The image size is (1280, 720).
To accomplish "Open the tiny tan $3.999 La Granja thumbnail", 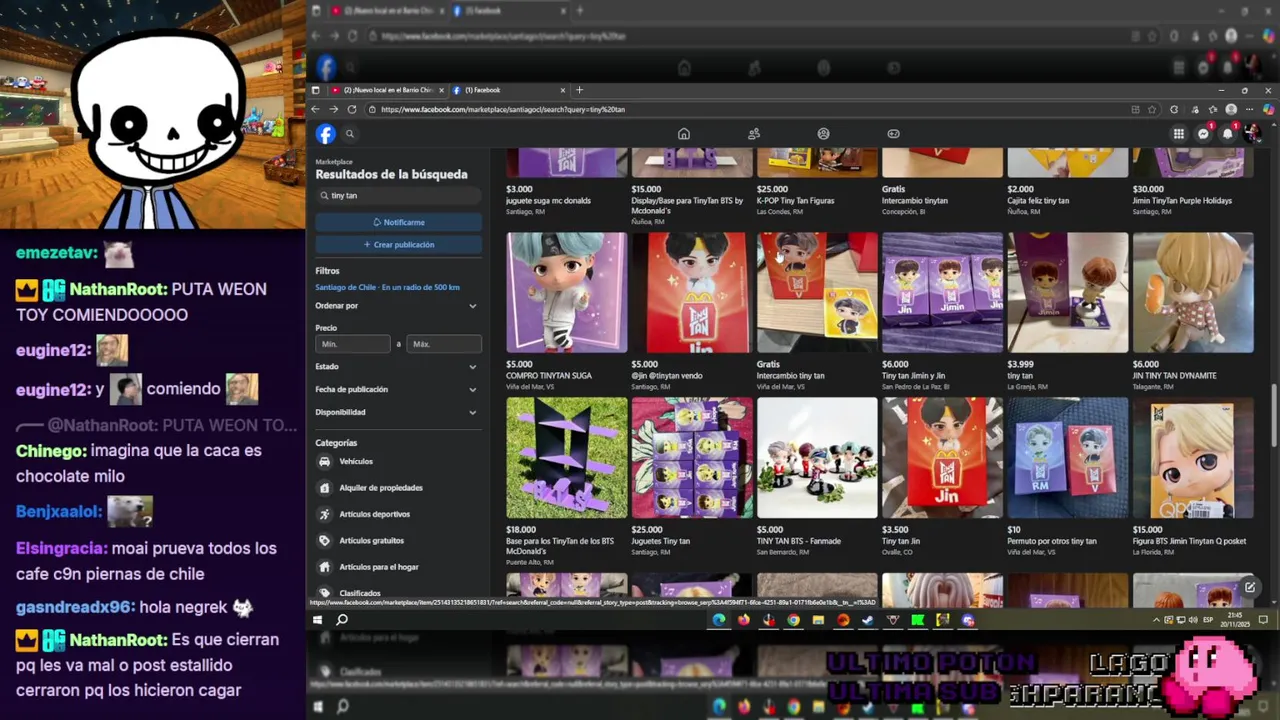I will 1068,292.
